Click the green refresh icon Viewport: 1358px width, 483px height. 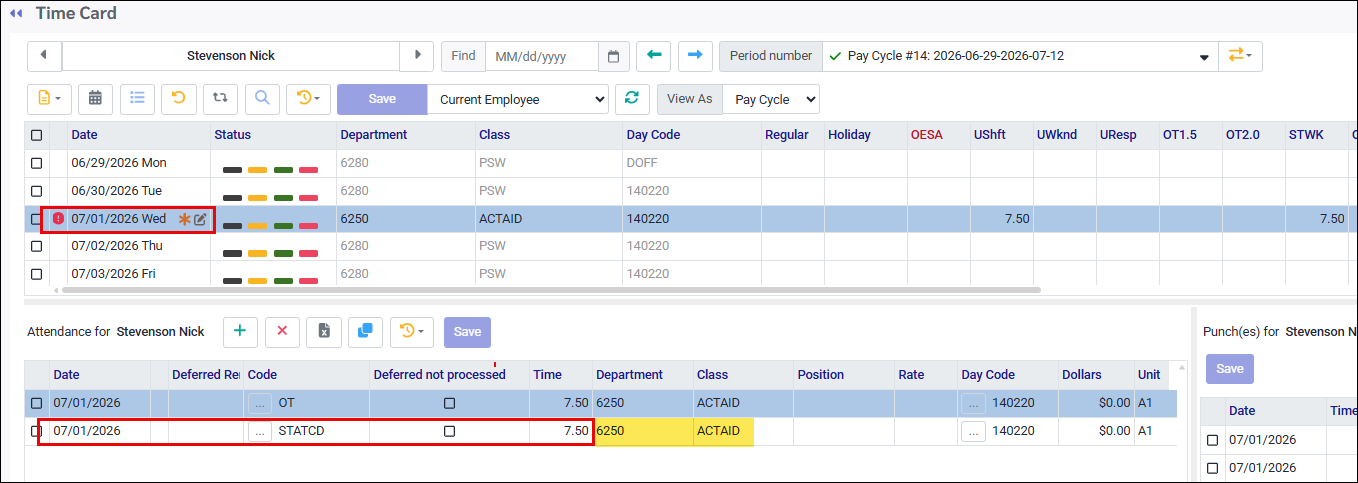(631, 99)
